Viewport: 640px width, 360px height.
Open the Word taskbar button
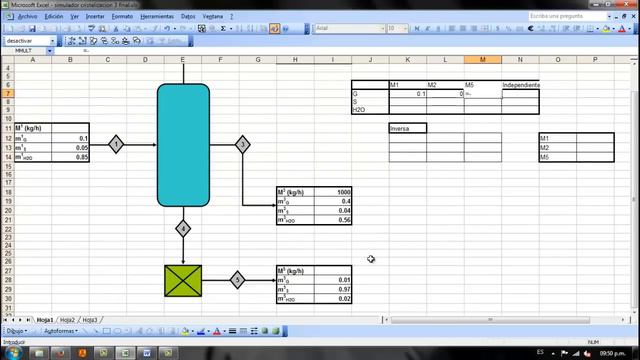(147, 353)
